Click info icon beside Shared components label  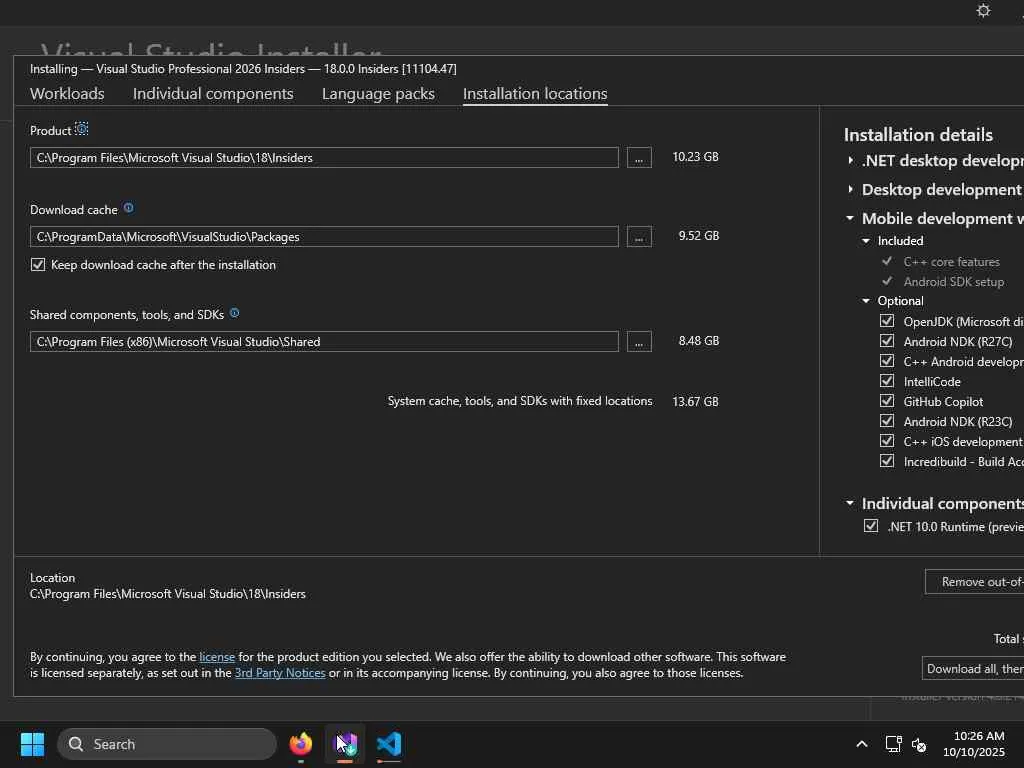coord(234,313)
